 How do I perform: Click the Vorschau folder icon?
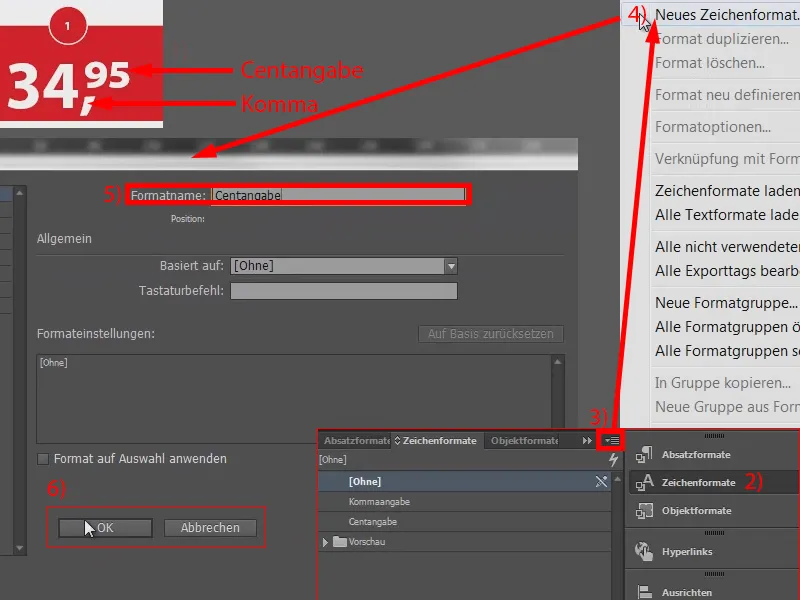(340, 541)
